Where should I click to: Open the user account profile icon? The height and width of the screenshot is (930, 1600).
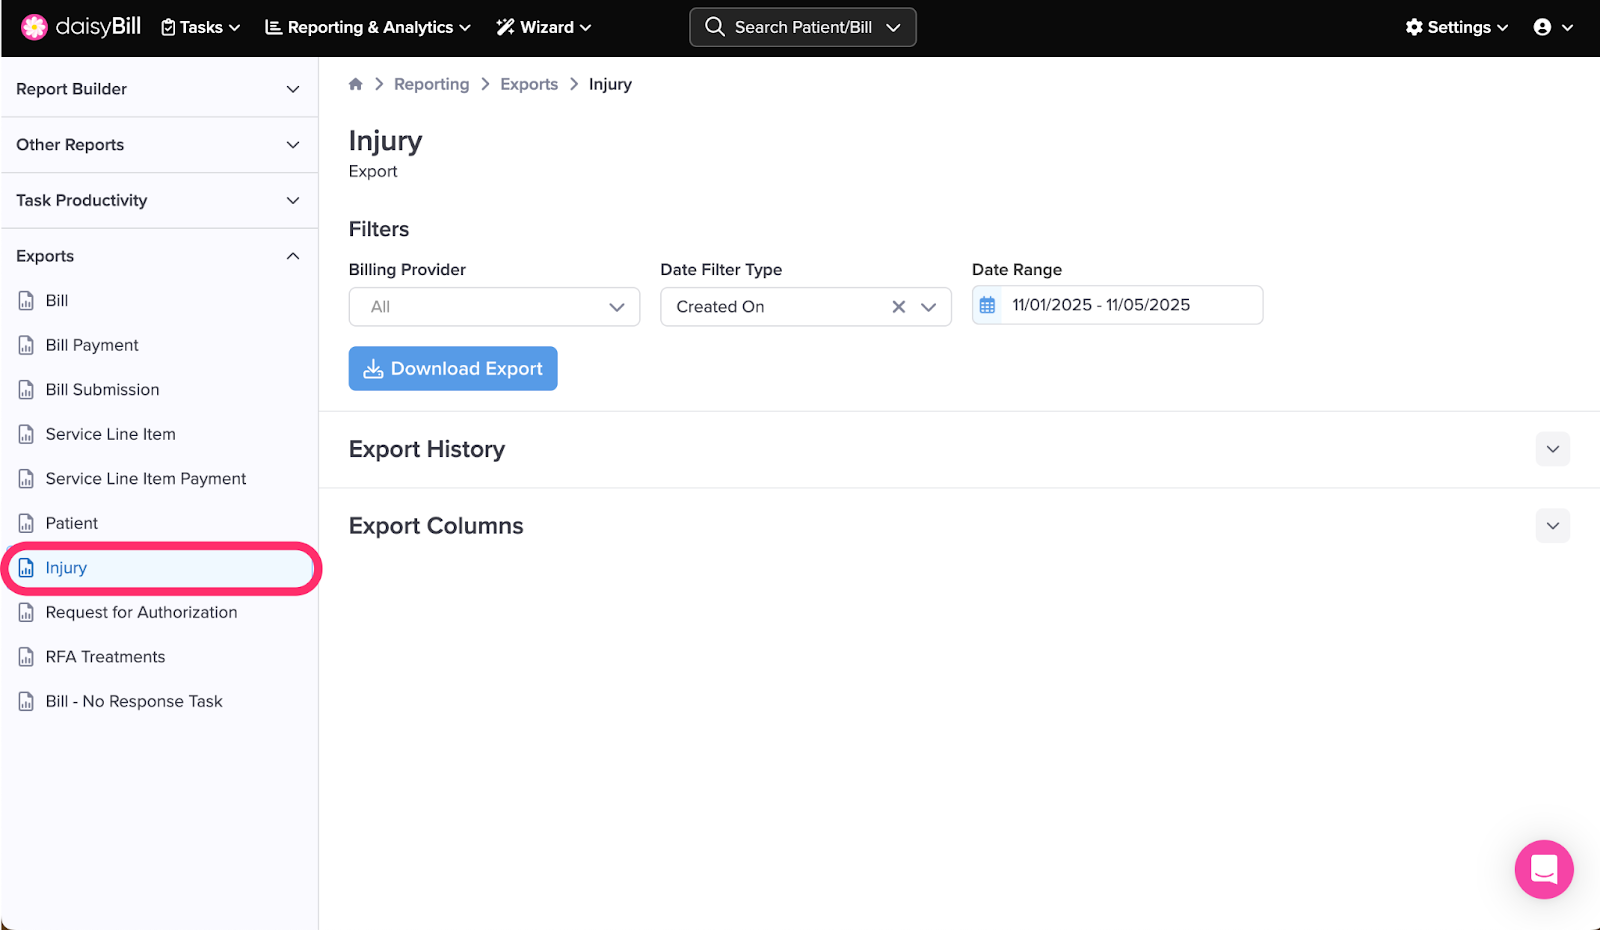(x=1542, y=27)
